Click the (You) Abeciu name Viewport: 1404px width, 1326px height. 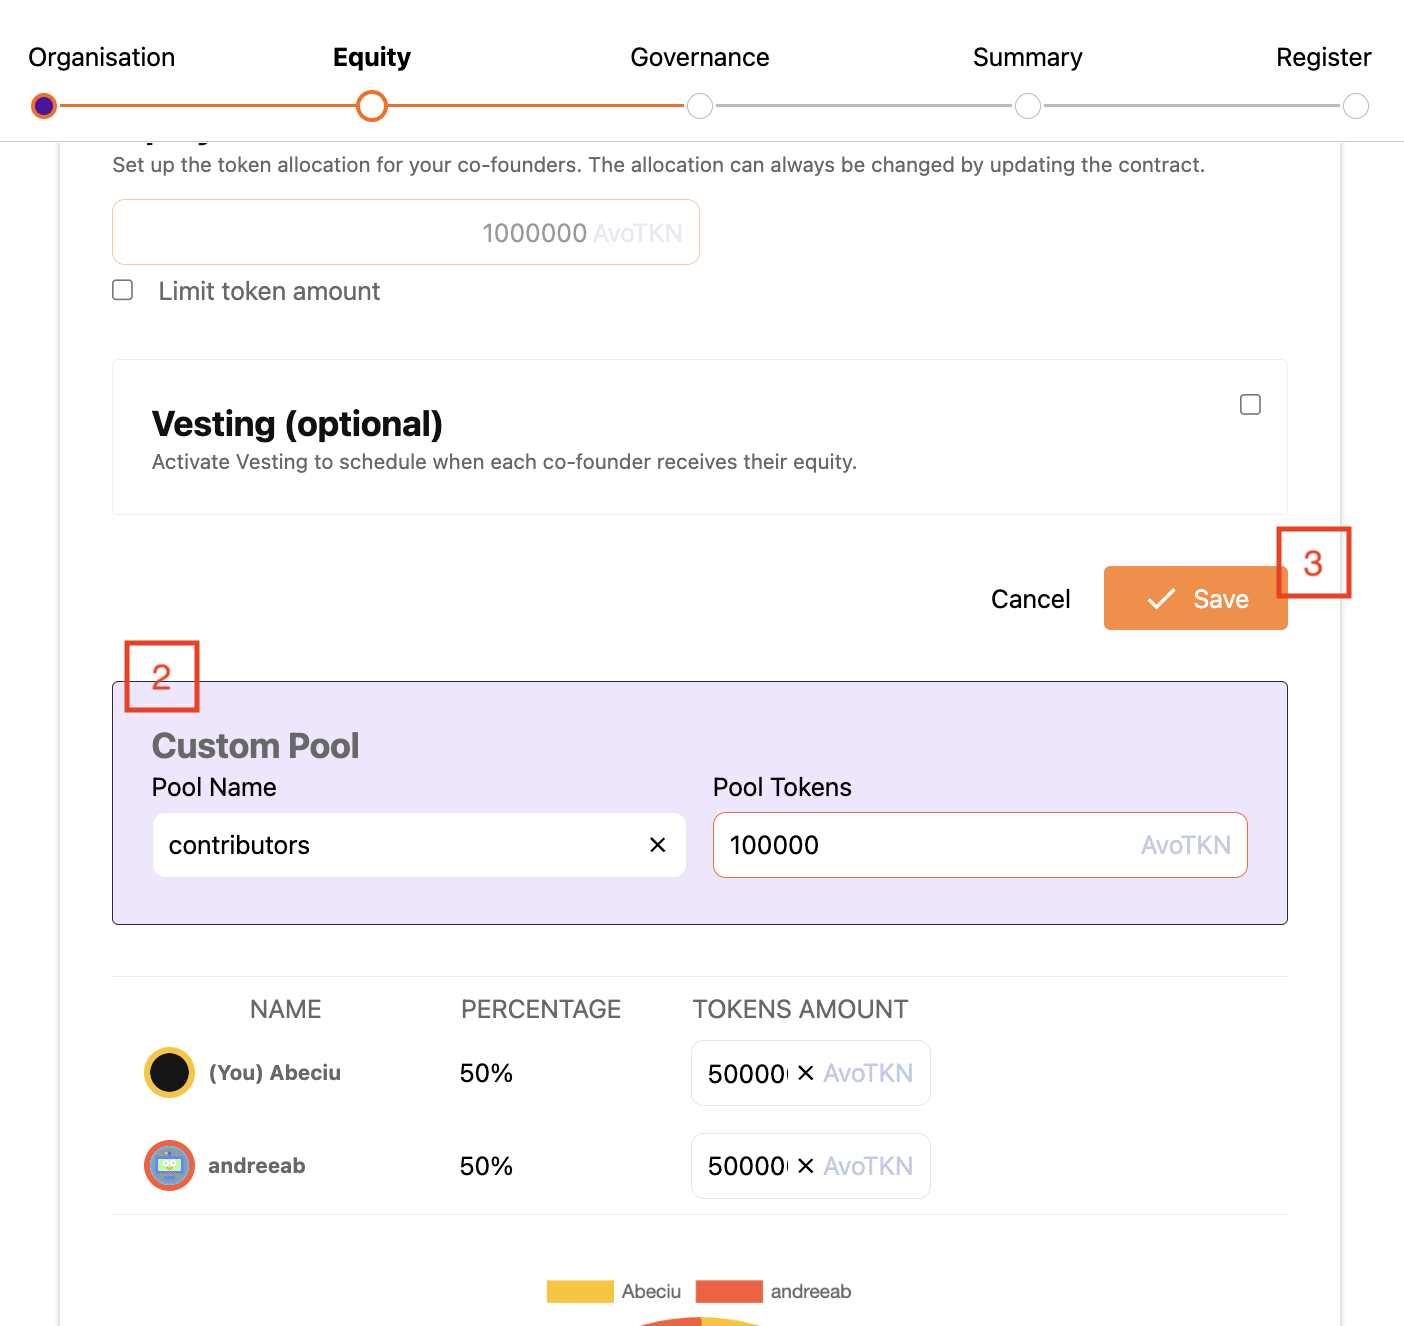[275, 1072]
